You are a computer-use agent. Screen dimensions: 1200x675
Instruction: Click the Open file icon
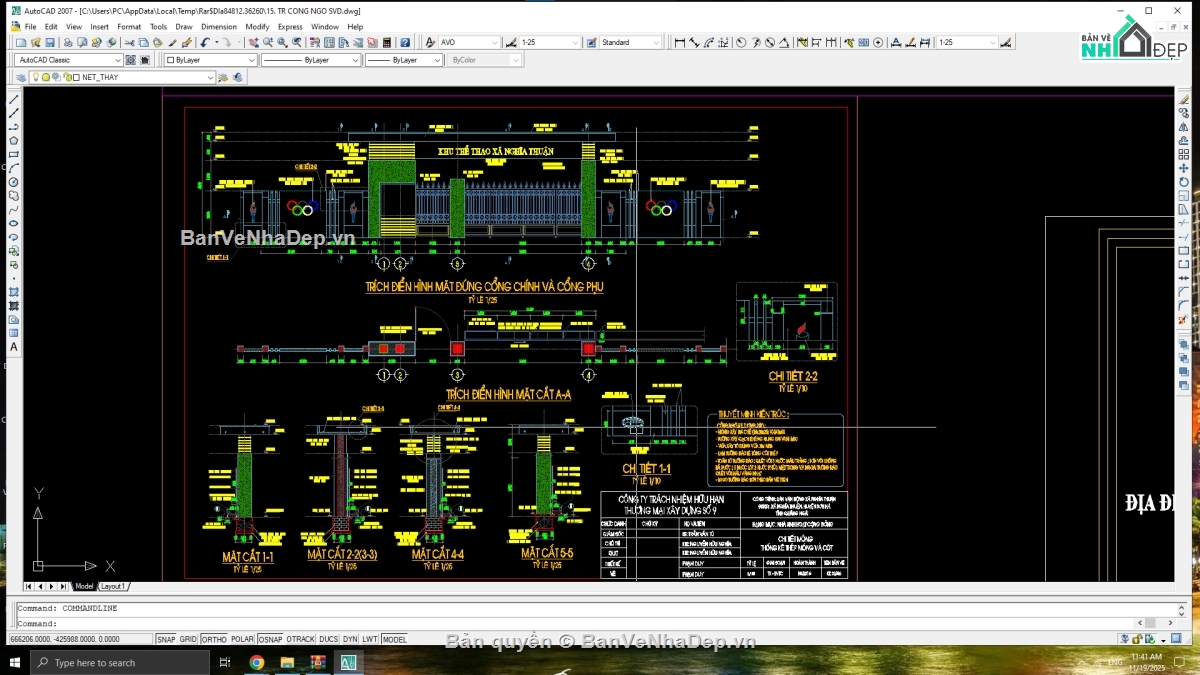click(x=35, y=43)
